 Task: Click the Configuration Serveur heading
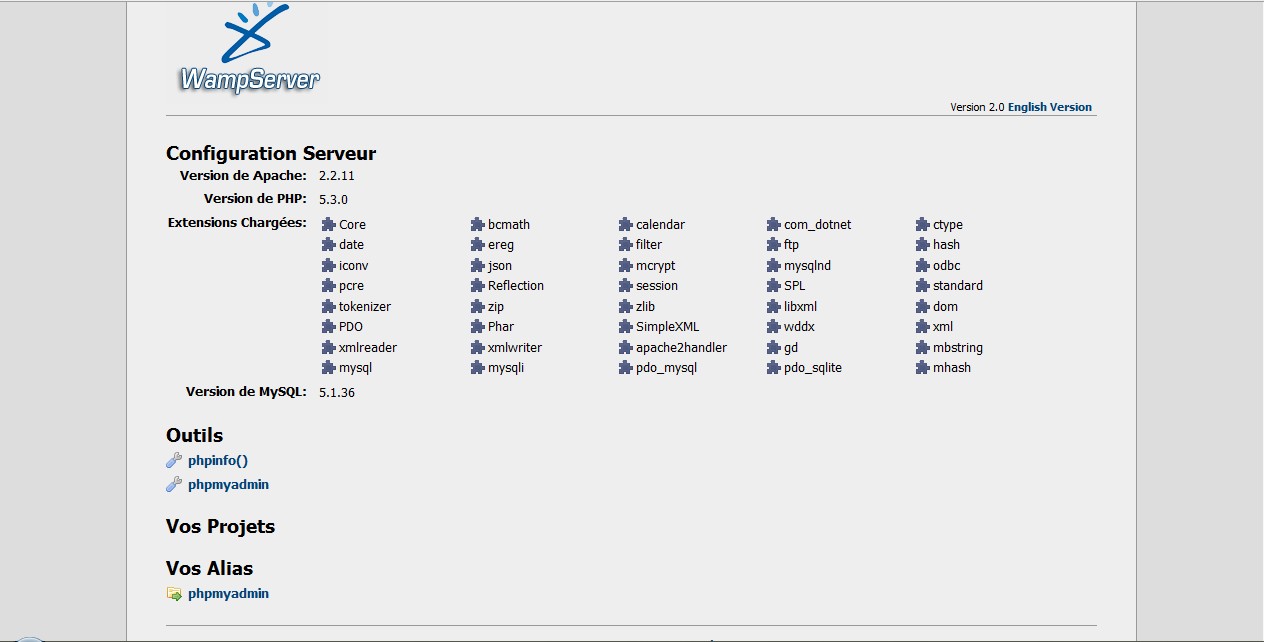[271, 153]
